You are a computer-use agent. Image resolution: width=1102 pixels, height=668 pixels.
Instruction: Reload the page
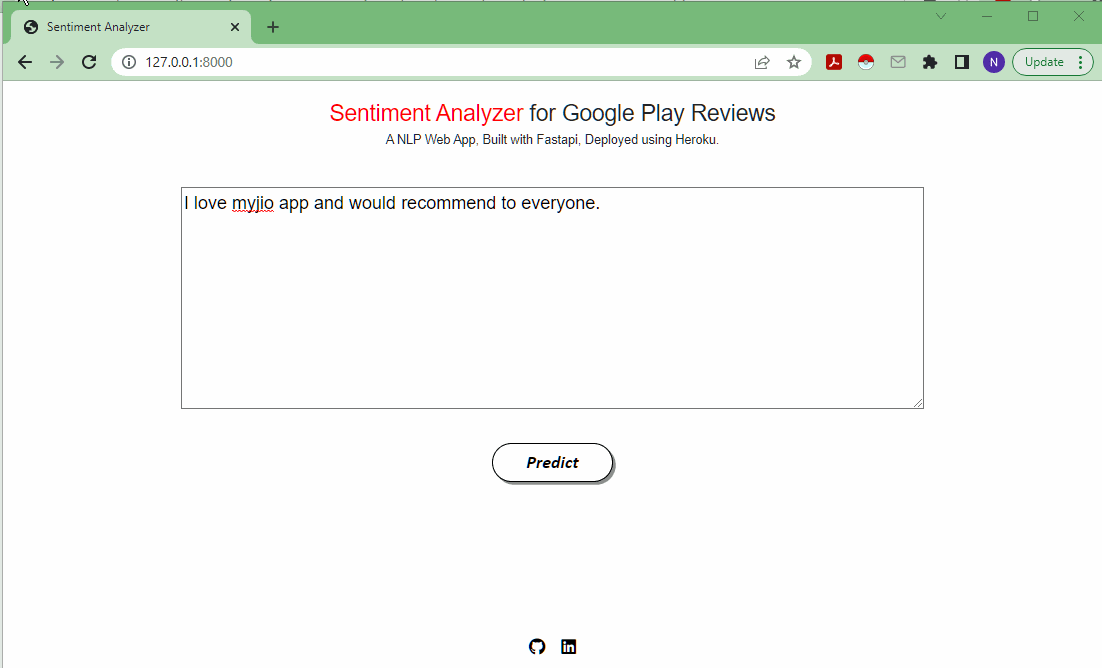coord(89,62)
